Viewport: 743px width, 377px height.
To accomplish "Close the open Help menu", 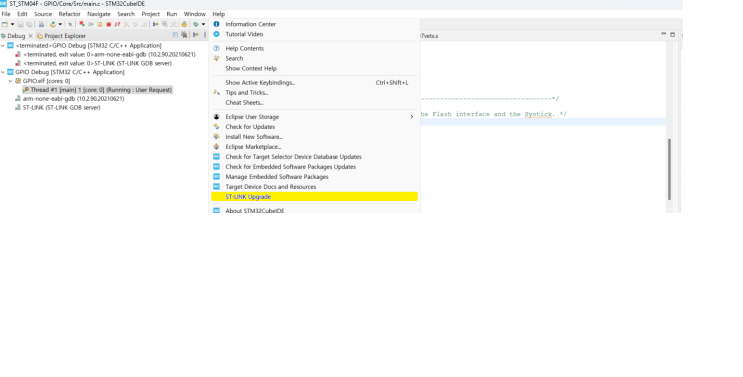I will pos(218,14).
